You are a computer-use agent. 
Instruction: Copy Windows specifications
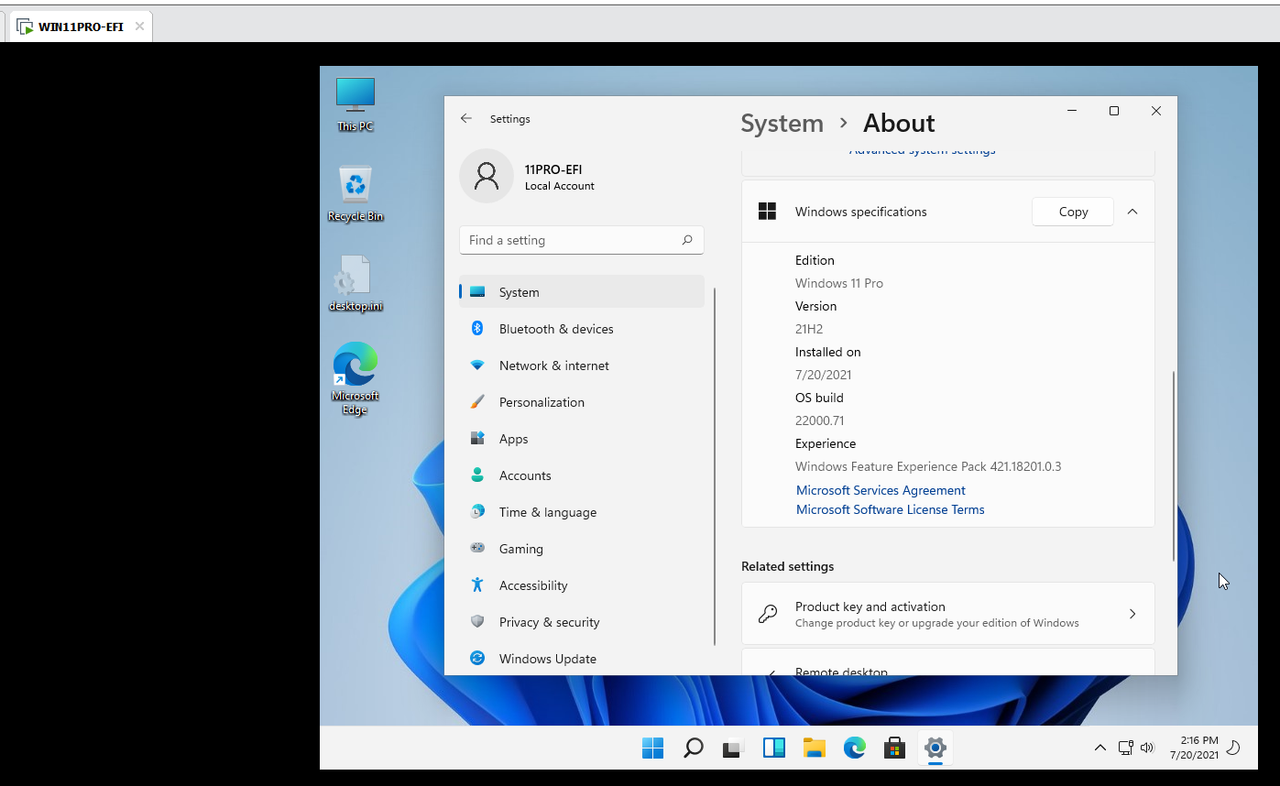pos(1073,212)
